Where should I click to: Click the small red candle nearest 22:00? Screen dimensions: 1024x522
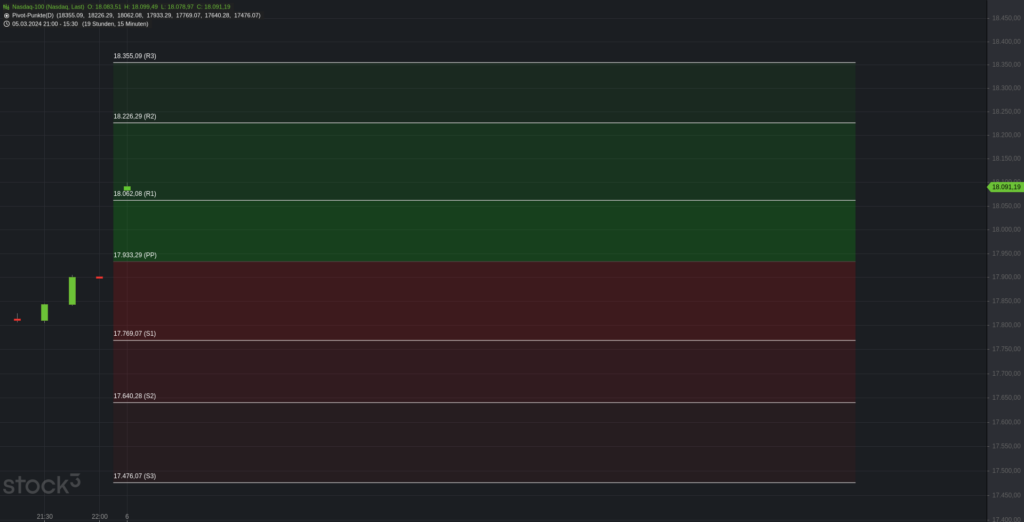click(x=99, y=277)
